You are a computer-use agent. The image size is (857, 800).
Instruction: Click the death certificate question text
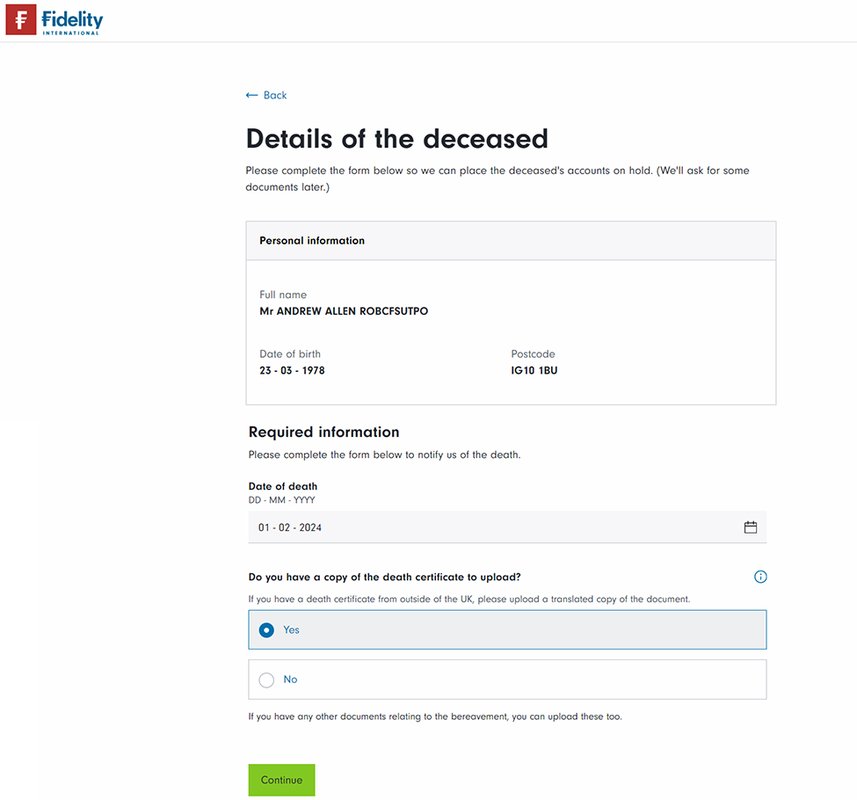tap(384, 577)
